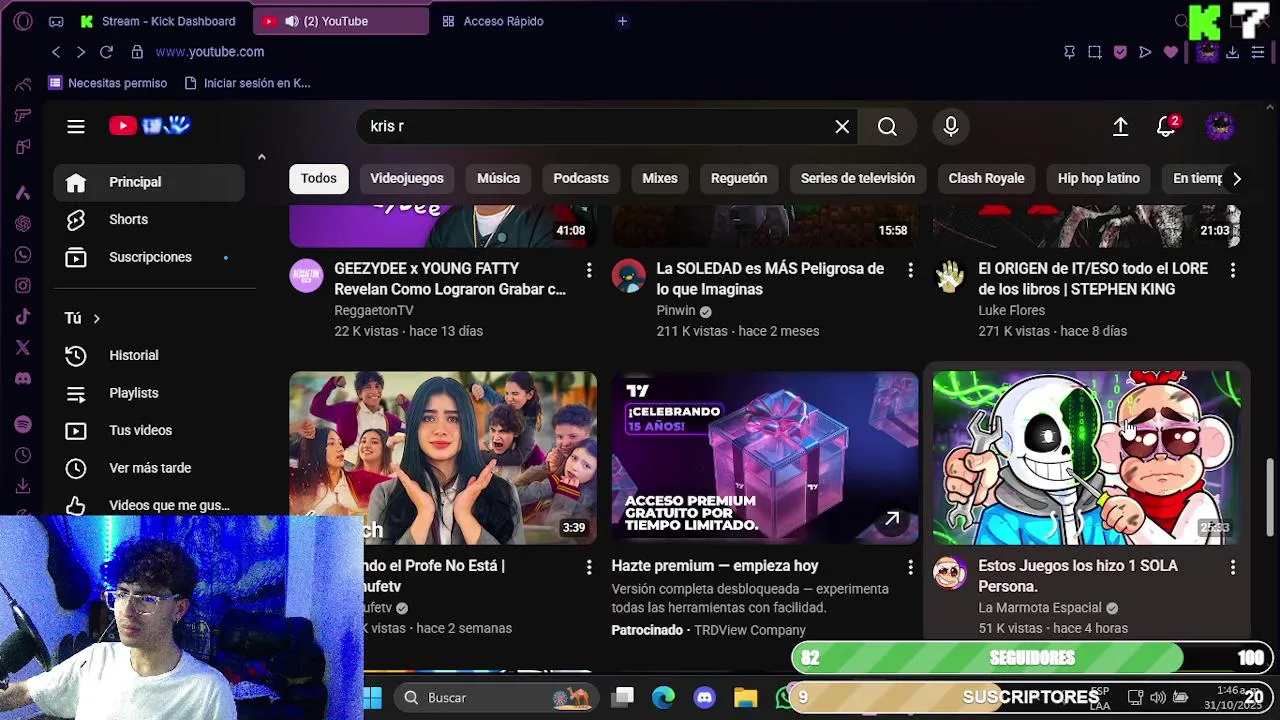
Task: Open the ad blocker shield icon
Action: click(x=1120, y=52)
